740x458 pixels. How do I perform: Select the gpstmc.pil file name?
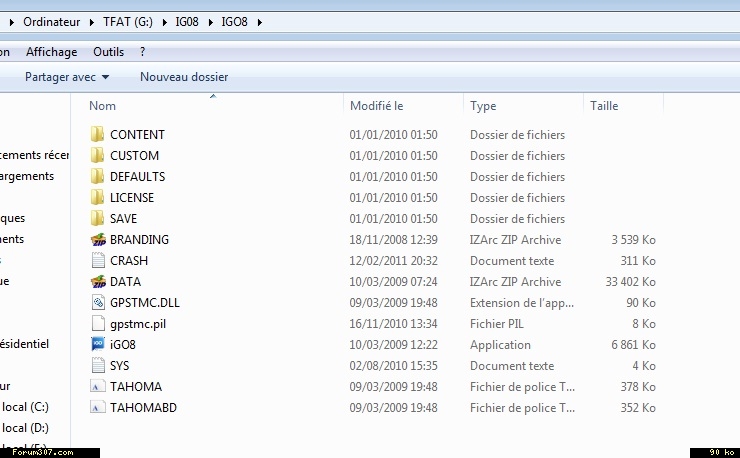(138, 324)
